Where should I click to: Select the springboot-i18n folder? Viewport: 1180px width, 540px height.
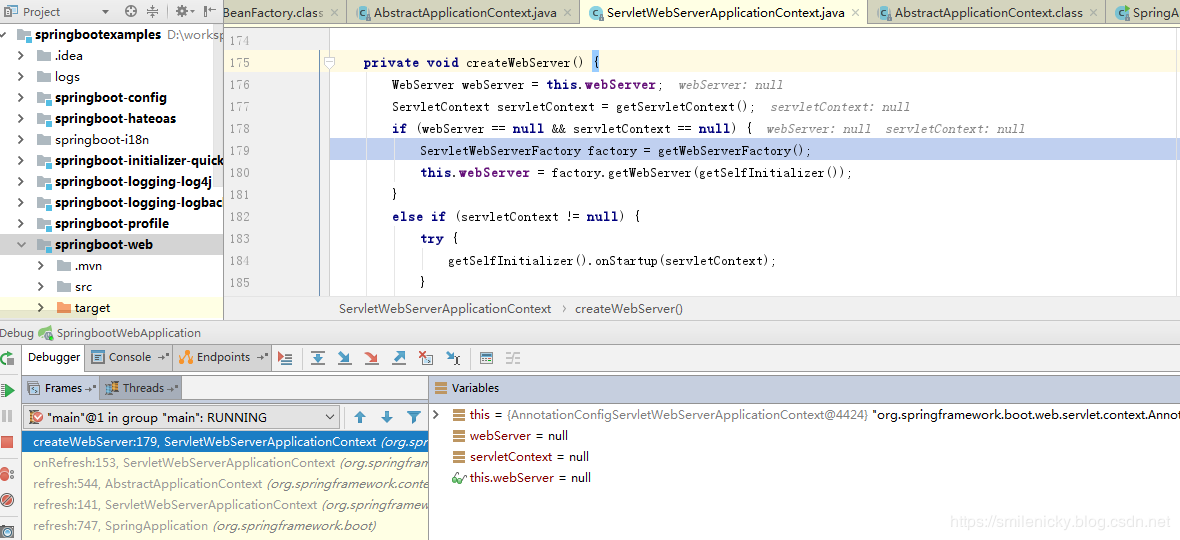tap(111, 140)
